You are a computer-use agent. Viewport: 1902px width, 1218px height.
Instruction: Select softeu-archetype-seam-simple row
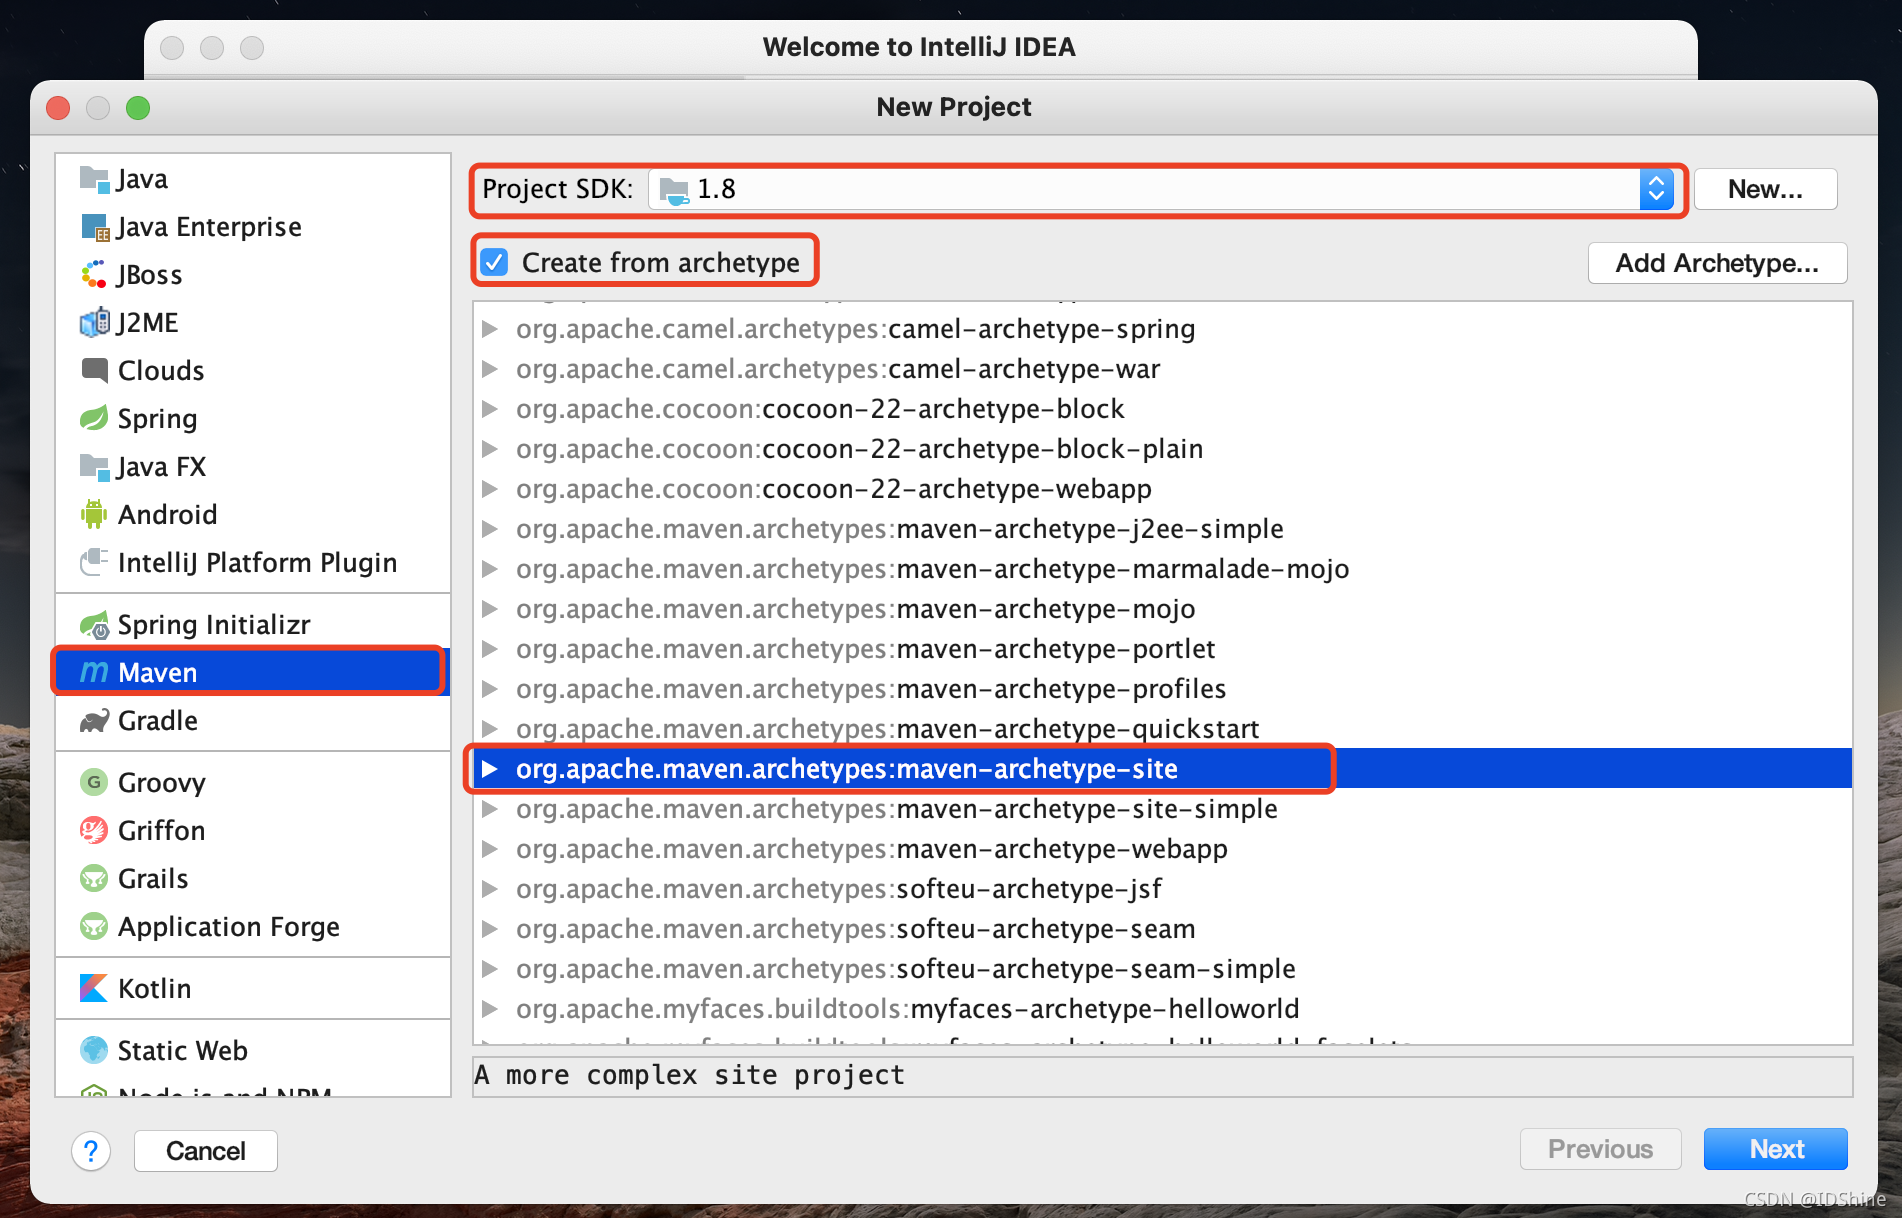pyautogui.click(x=1162, y=968)
